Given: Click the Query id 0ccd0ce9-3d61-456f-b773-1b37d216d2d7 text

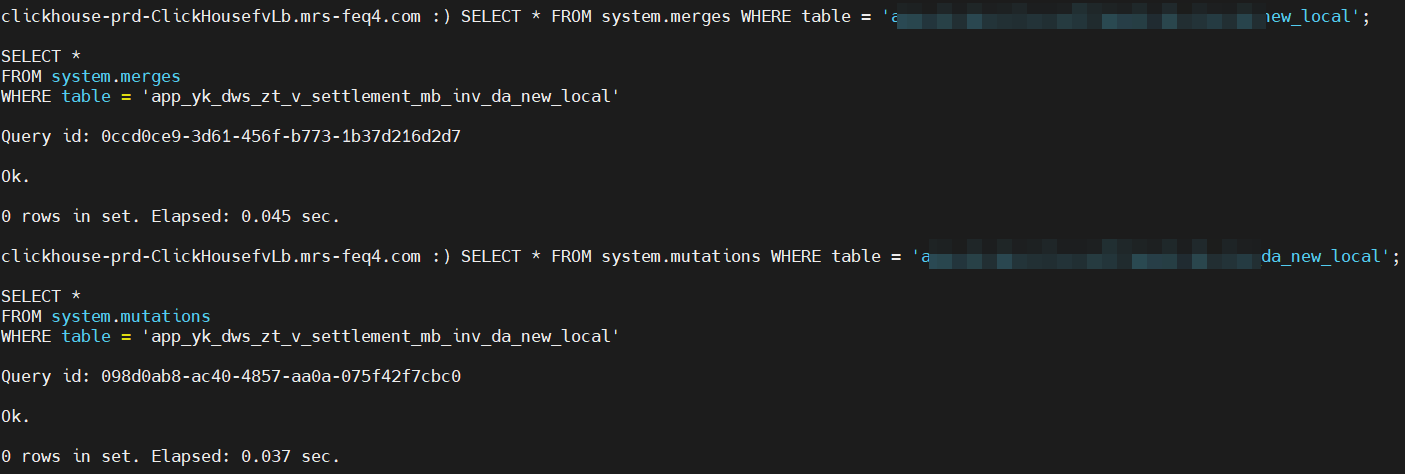Looking at the screenshot, I should coord(280,136).
